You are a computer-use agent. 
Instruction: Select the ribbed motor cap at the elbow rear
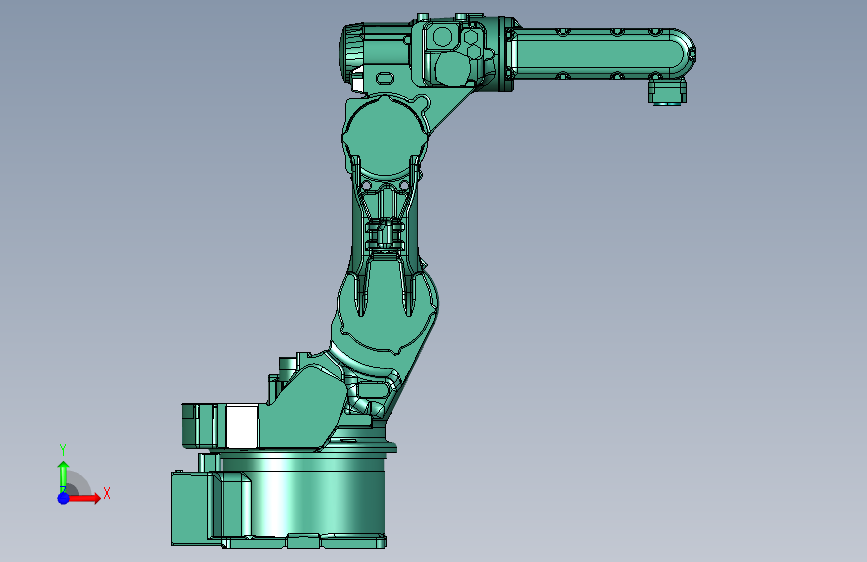pos(352,52)
